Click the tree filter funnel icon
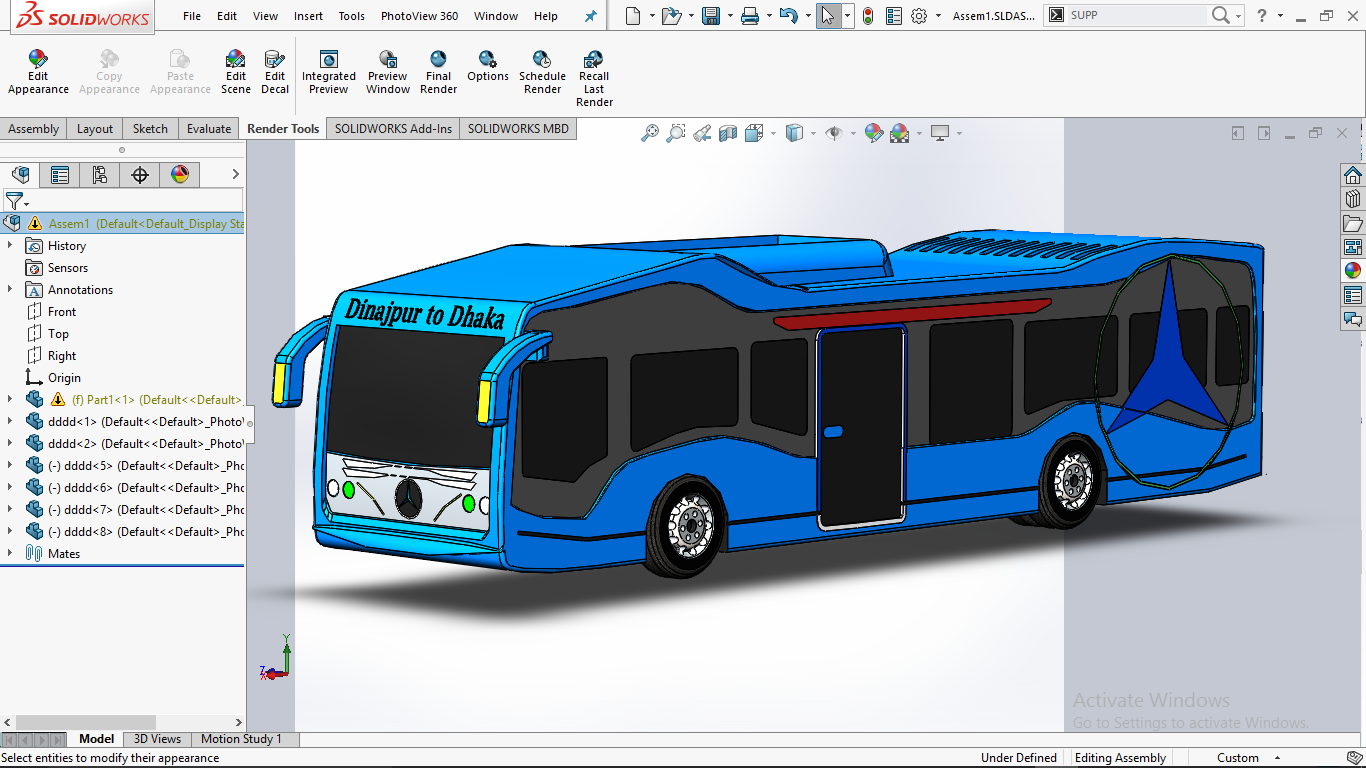 (14, 201)
